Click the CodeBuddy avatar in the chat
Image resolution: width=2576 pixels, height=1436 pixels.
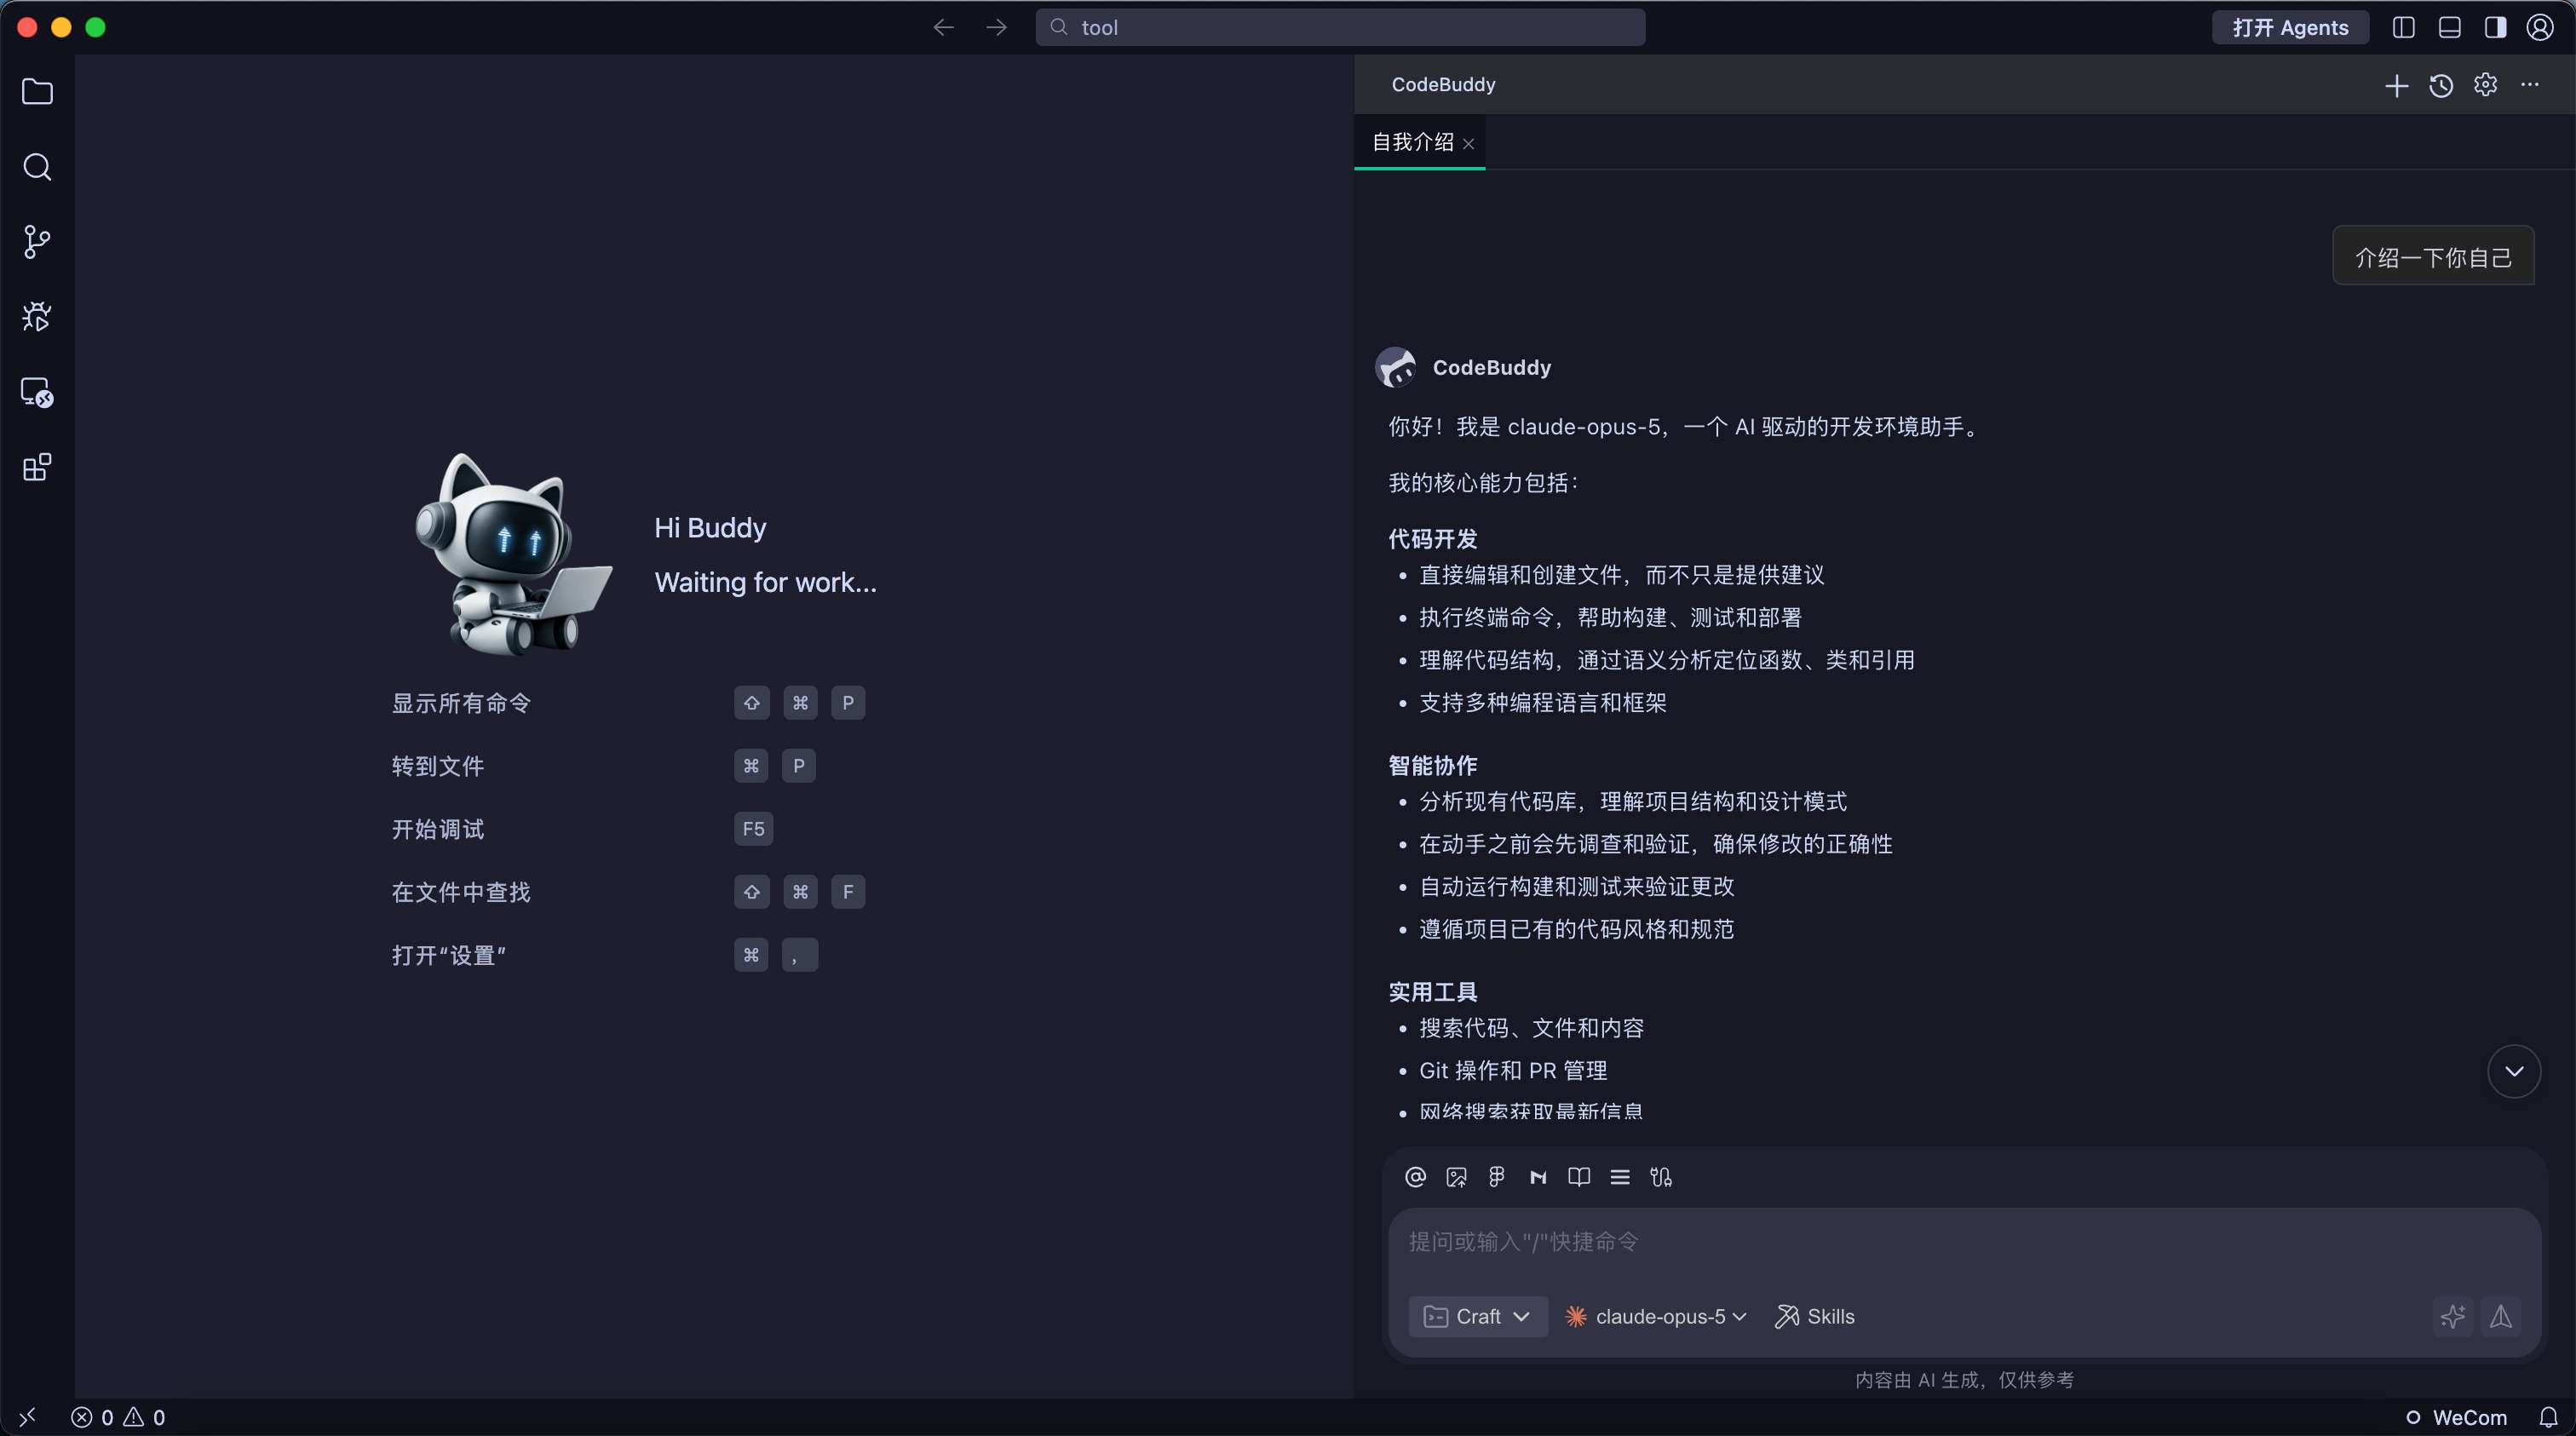point(1396,367)
